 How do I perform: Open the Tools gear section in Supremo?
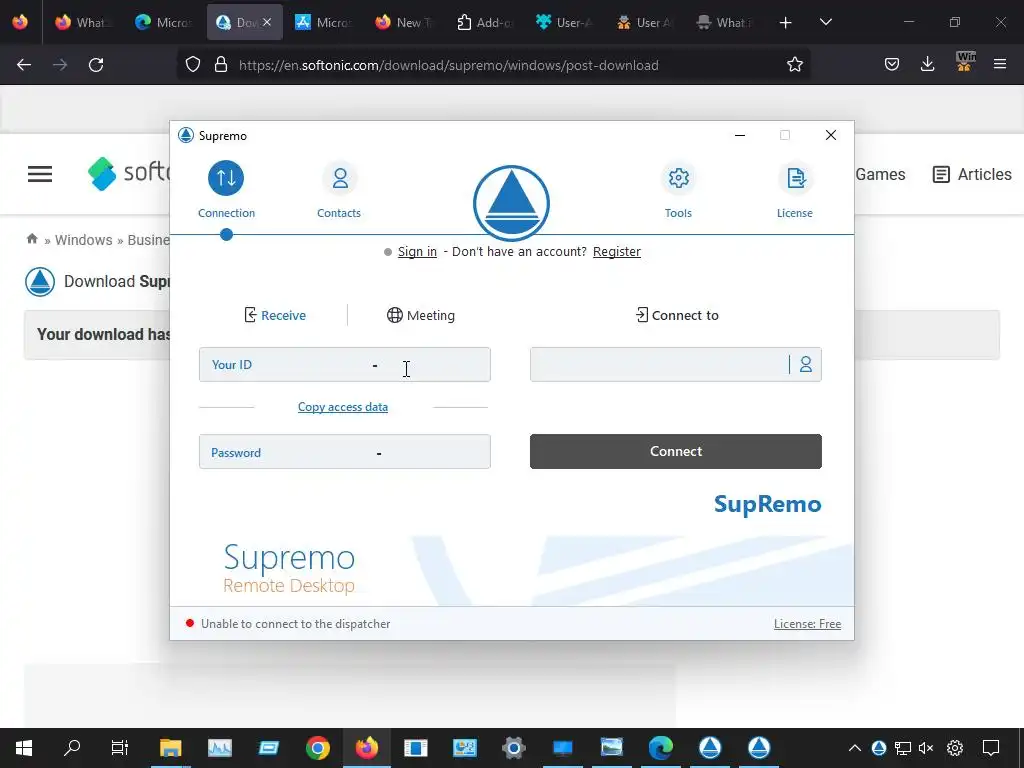click(678, 189)
